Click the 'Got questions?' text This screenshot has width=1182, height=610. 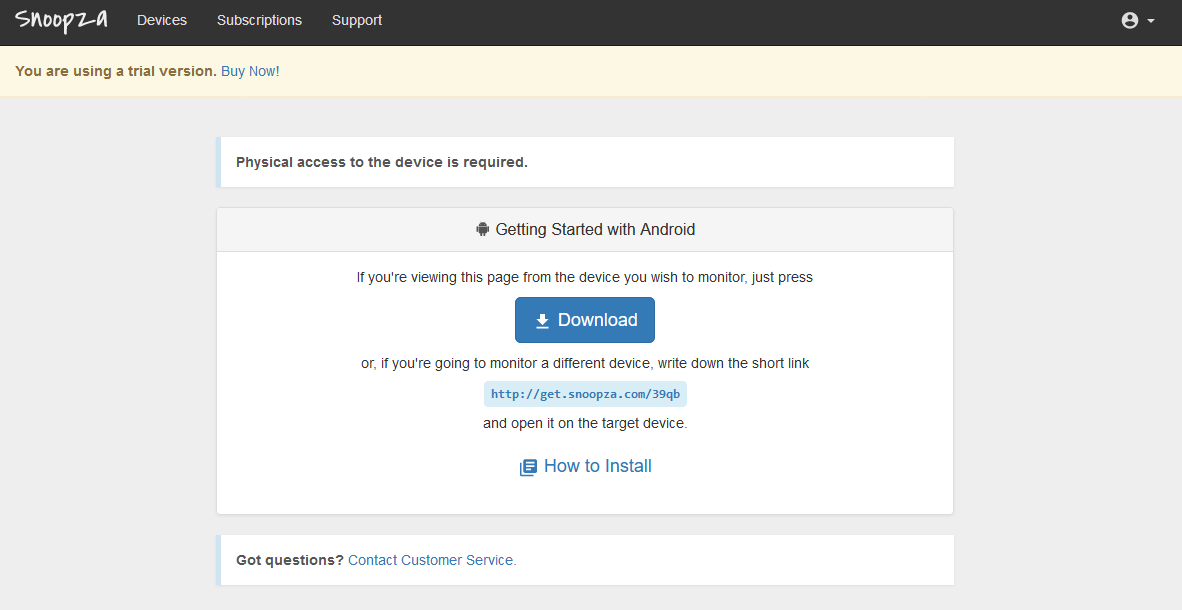[x=289, y=560]
